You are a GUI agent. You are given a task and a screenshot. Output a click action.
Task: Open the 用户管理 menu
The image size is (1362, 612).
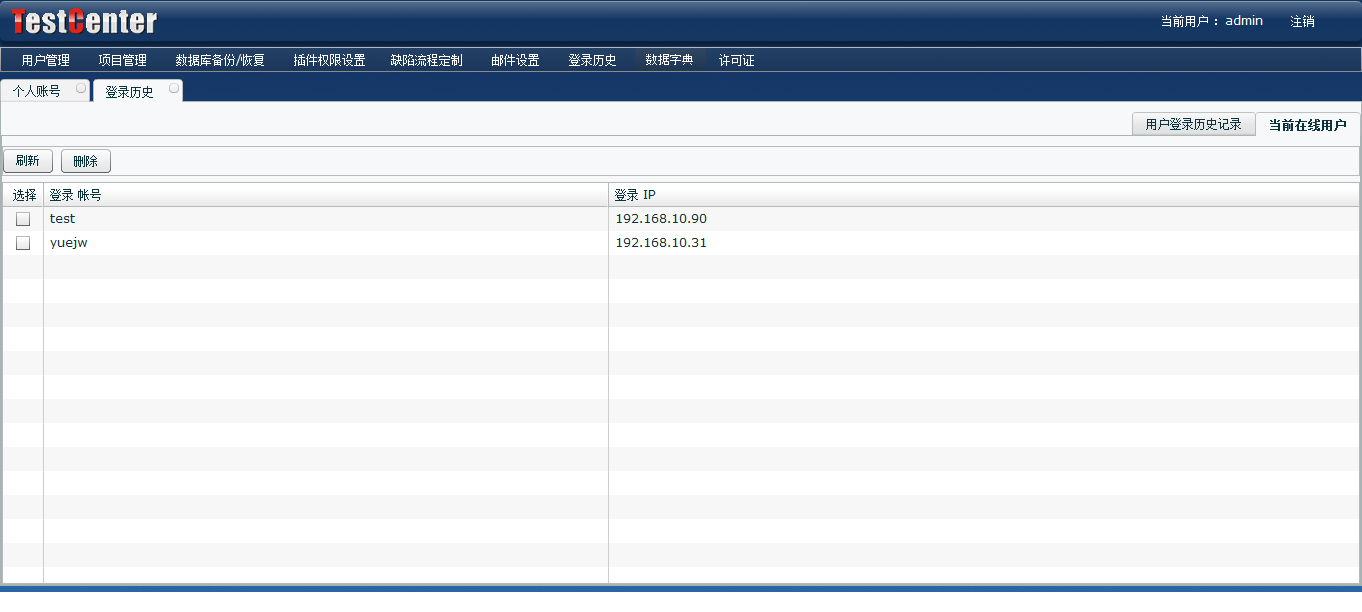(x=45, y=60)
